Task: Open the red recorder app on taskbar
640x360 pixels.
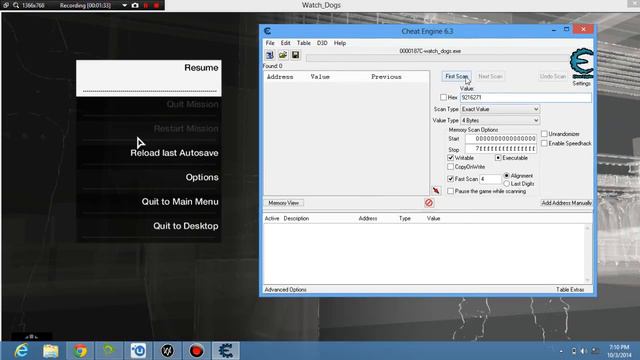Action: (196, 351)
